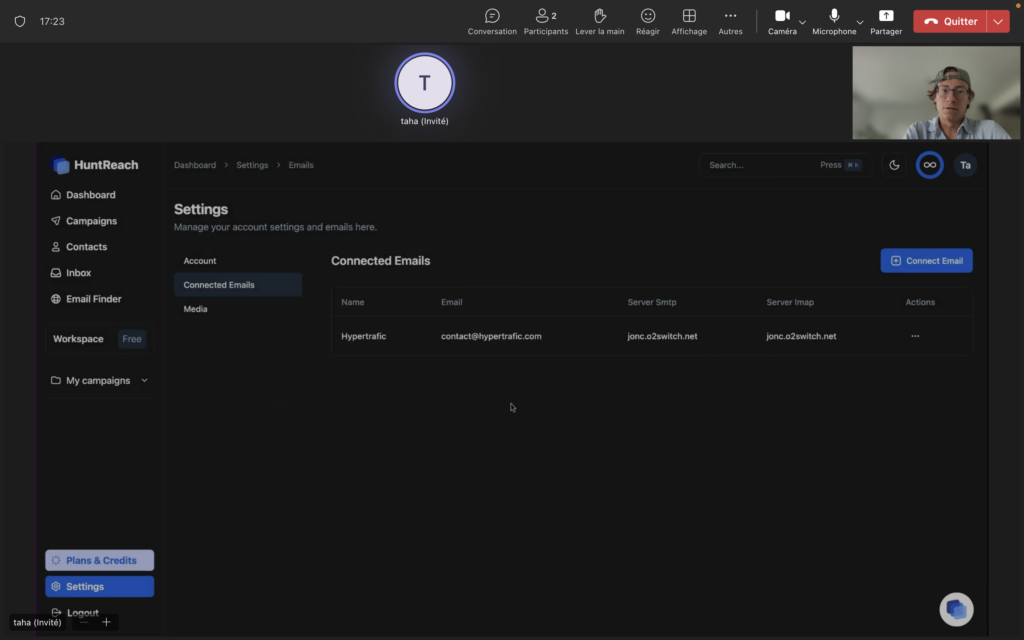The width and height of the screenshot is (1024, 640).
Task: Select the Media settings tab
Action: pos(196,309)
